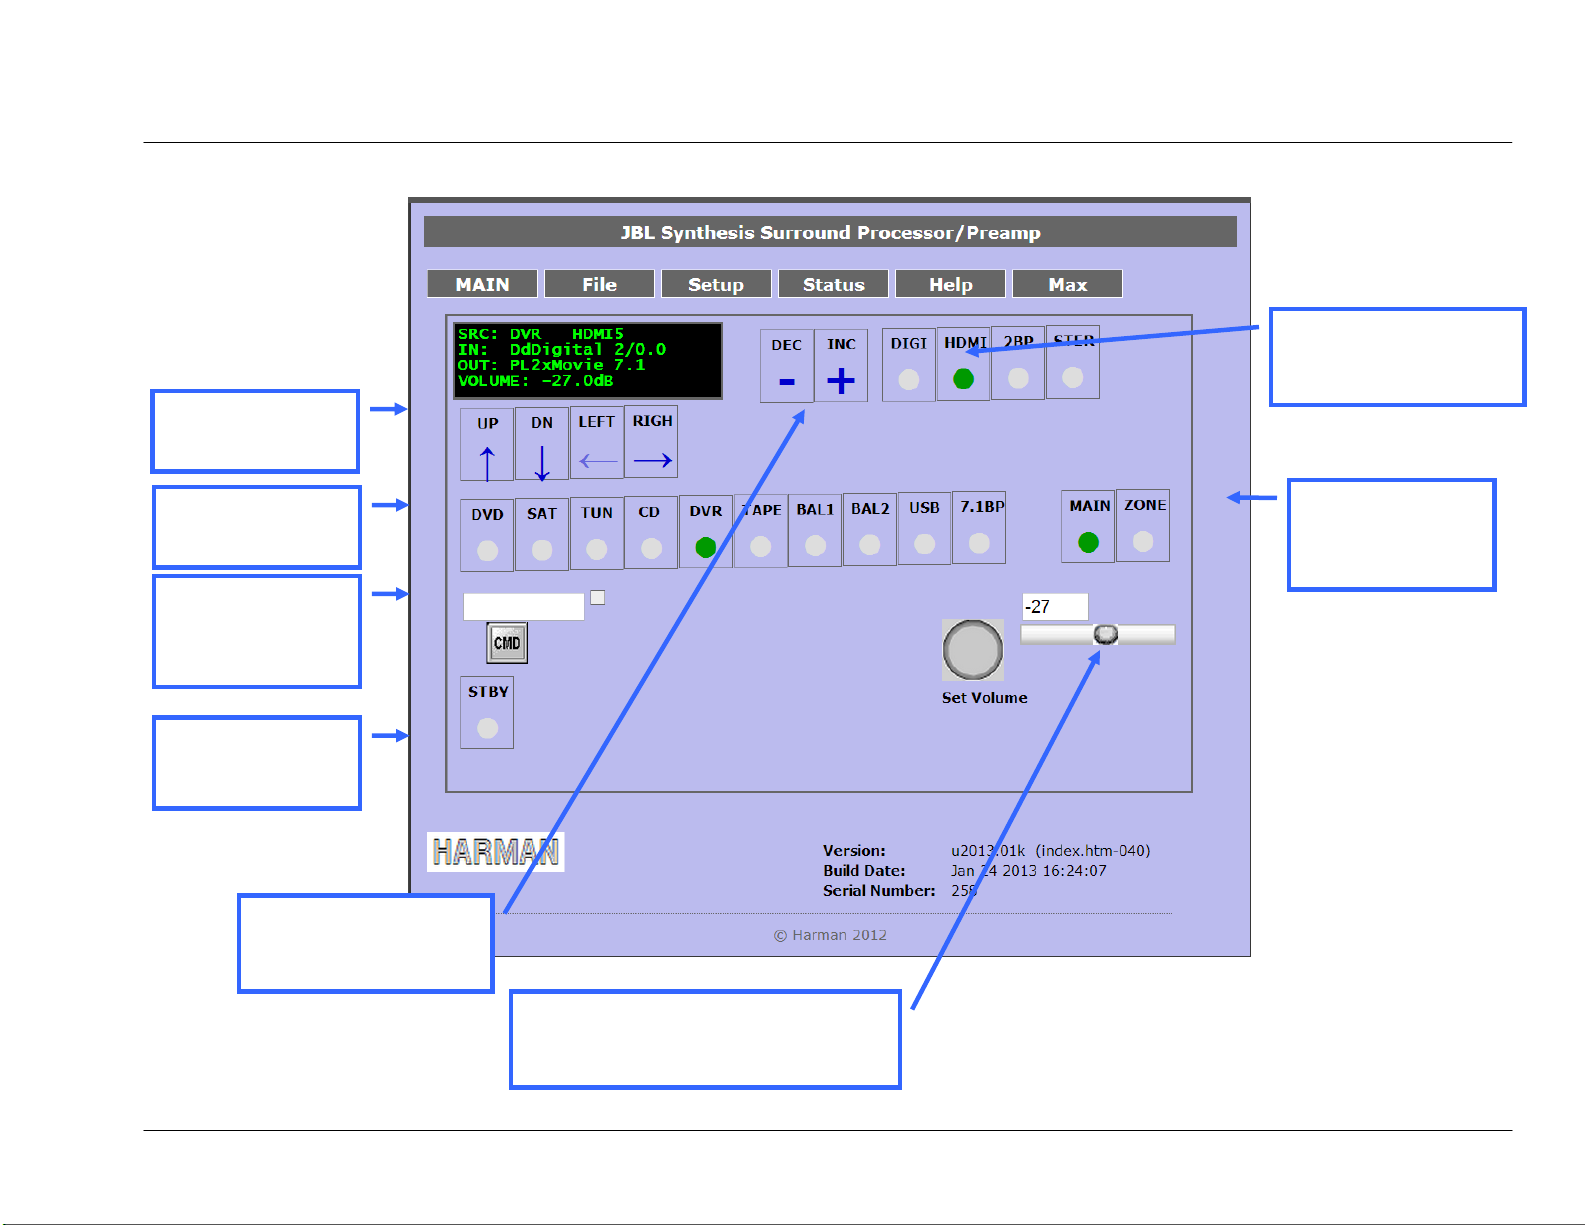This screenshot has width=1585, height=1225.
Task: Click the volume value field showing -27
Action: (1055, 607)
